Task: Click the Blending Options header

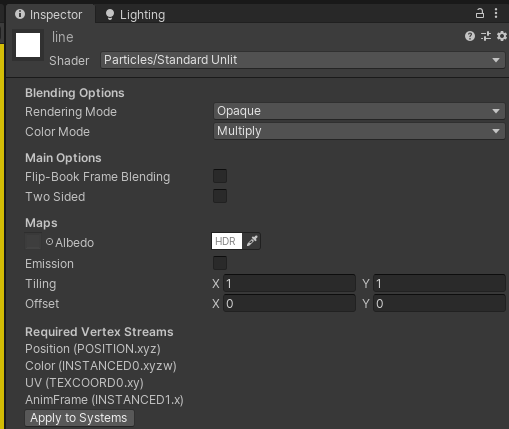Action: 75,93
